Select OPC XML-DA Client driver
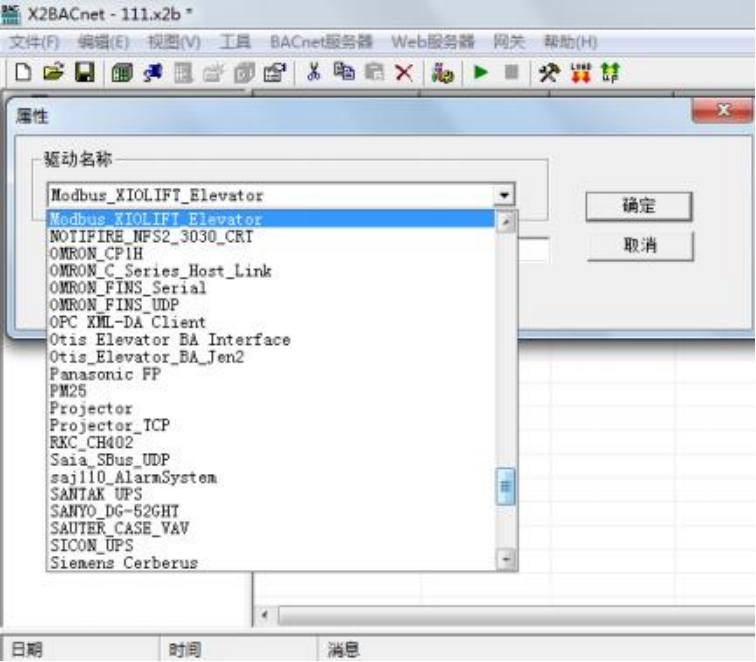The width and height of the screenshot is (756, 662). [x=271, y=322]
